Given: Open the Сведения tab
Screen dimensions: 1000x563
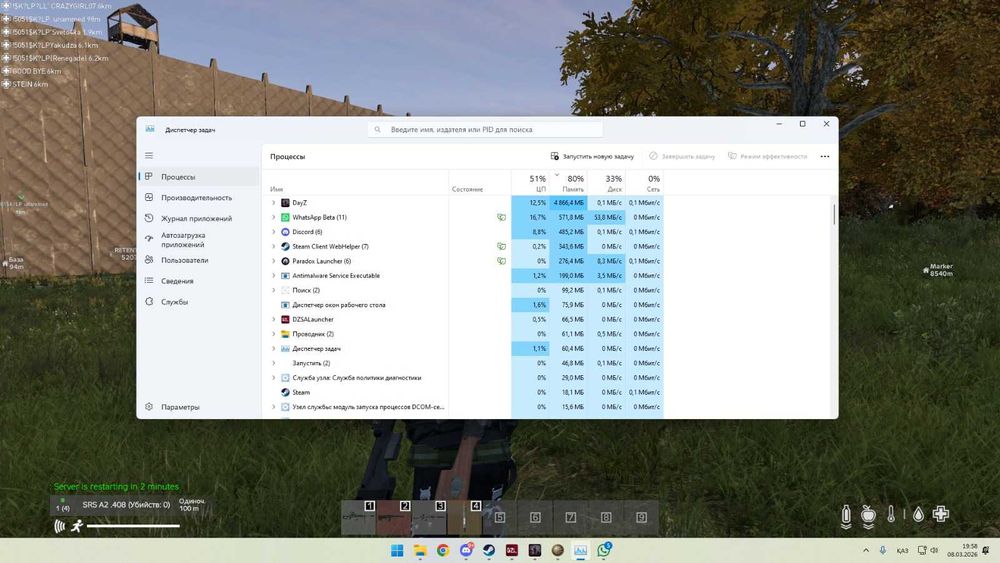Looking at the screenshot, I should pyautogui.click(x=199, y=281).
